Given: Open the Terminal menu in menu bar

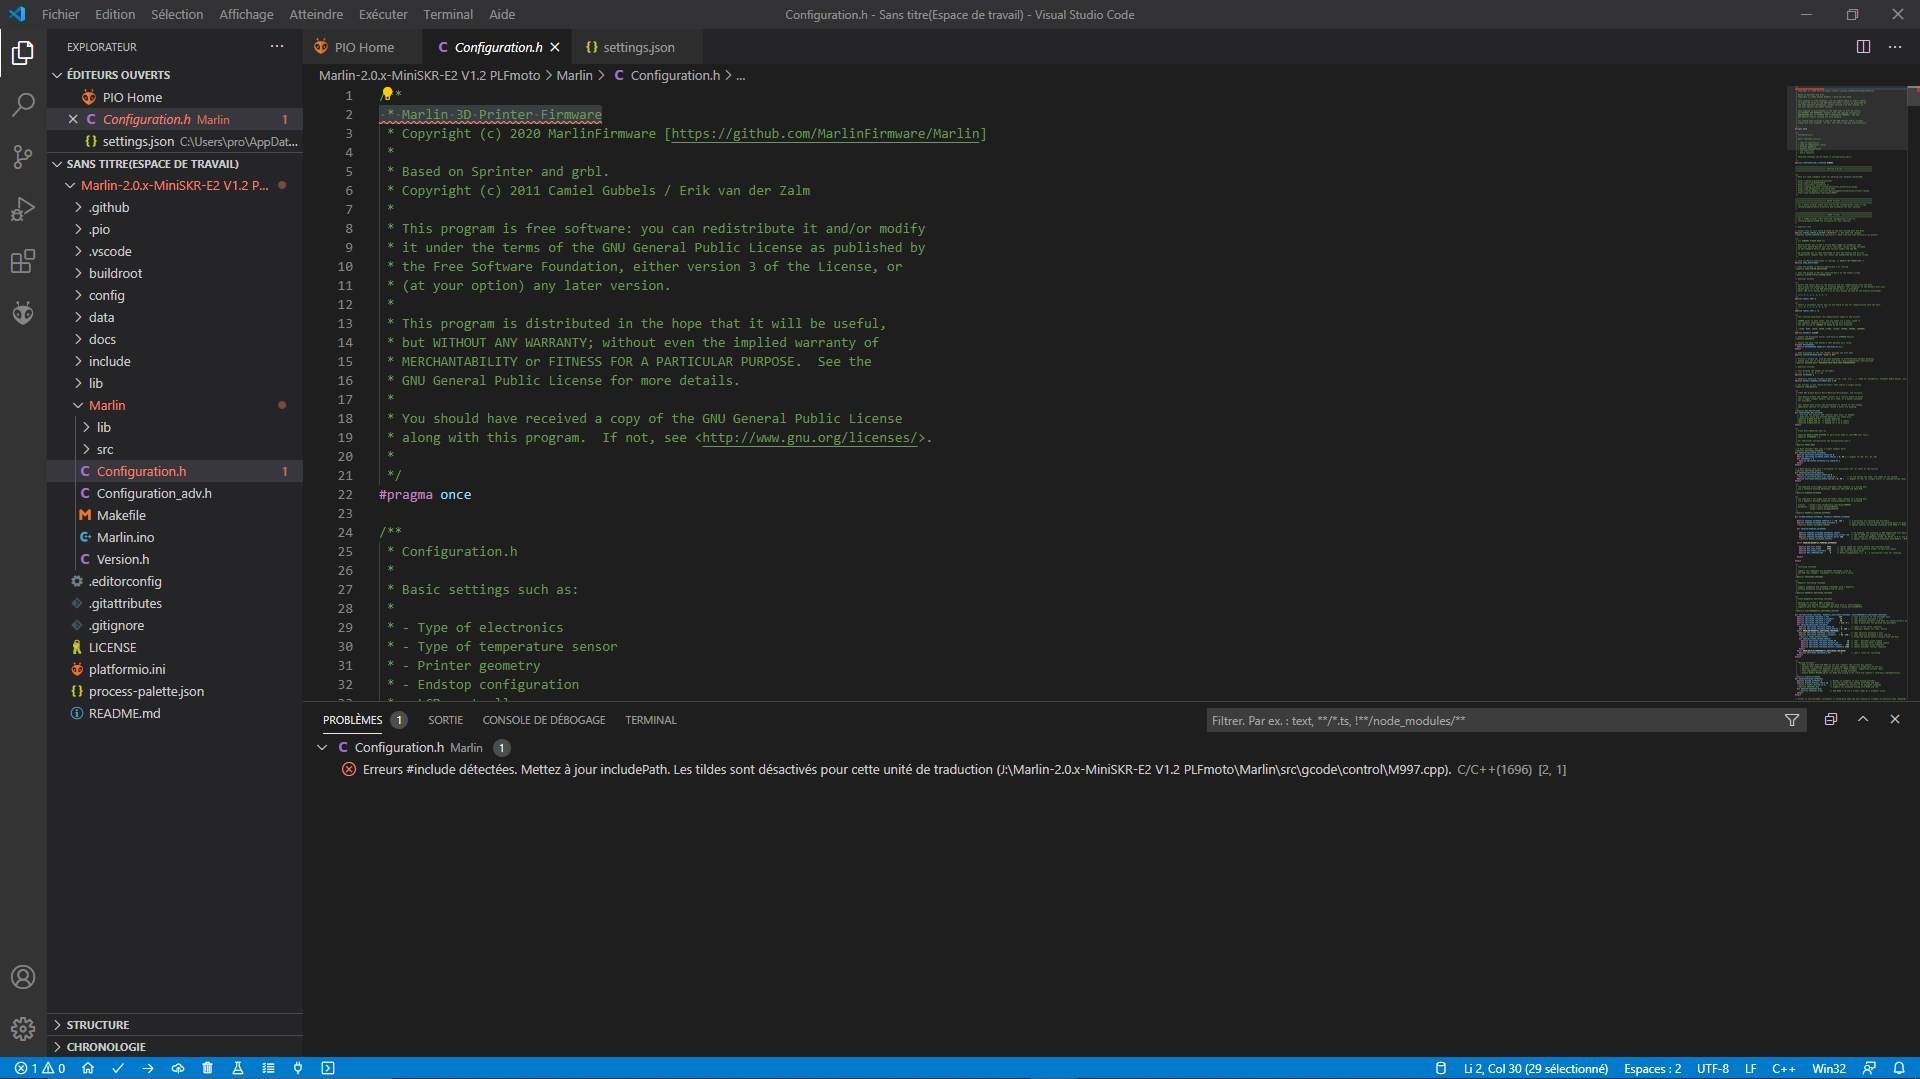Looking at the screenshot, I should point(448,15).
